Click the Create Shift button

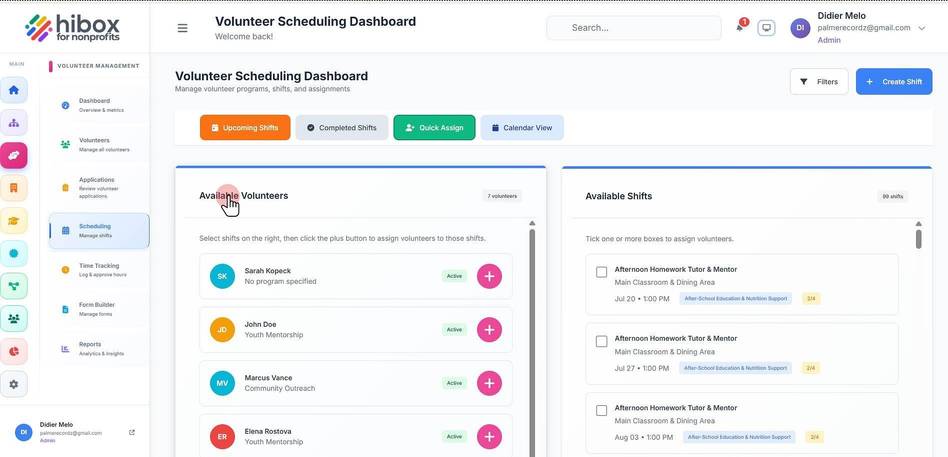[x=894, y=82]
